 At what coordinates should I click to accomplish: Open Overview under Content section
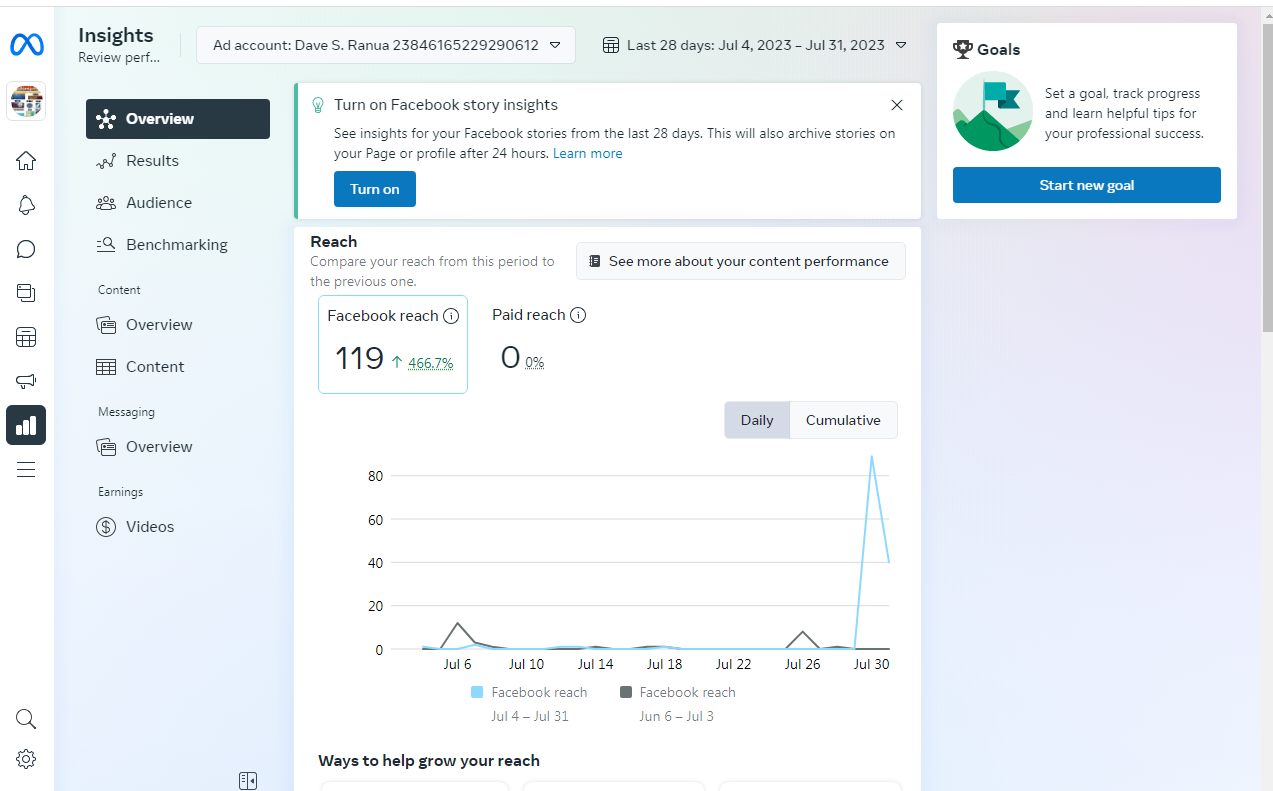coord(178,325)
